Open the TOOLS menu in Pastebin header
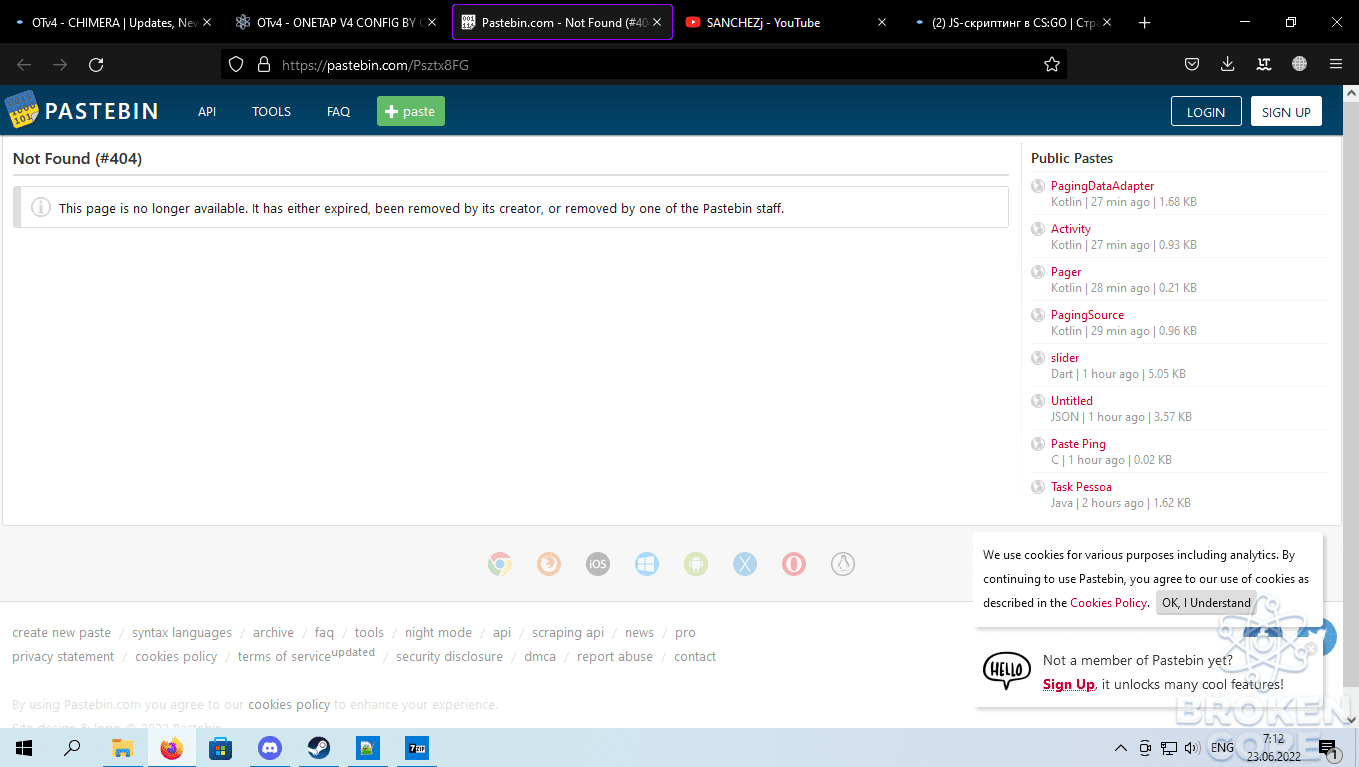The height and width of the screenshot is (767, 1359). (x=271, y=112)
